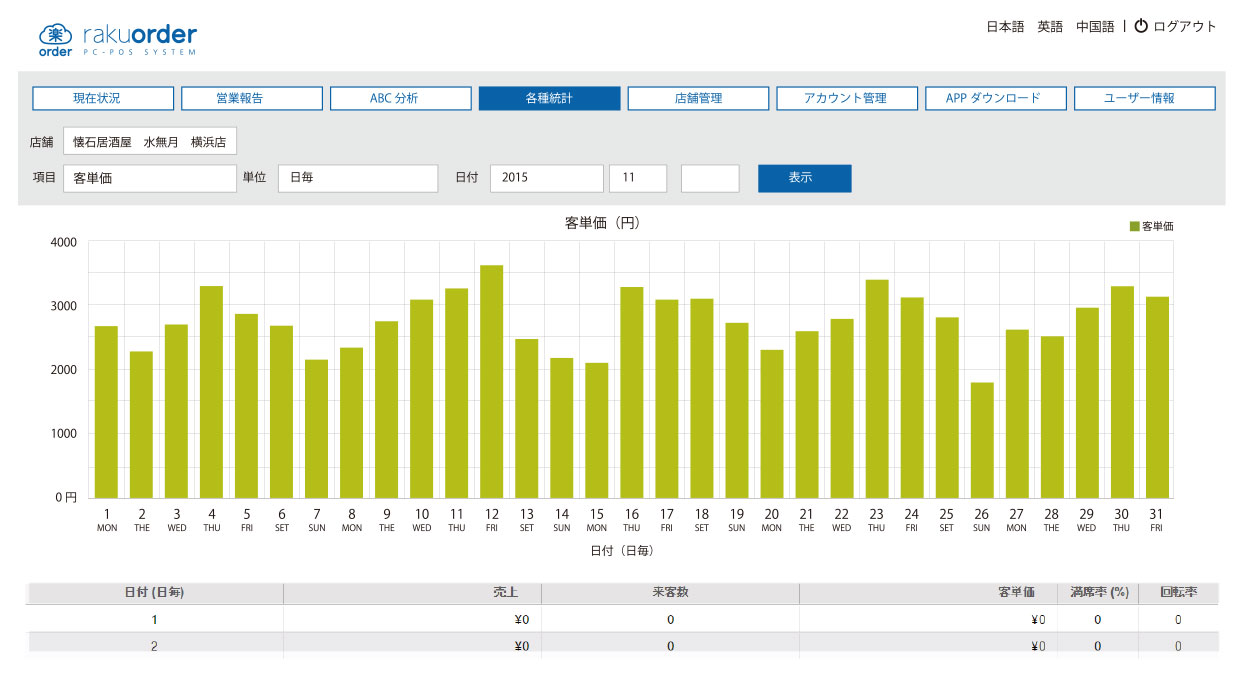The width and height of the screenshot is (1246, 674).
Task: Open the month field showing 11
Action: [638, 178]
